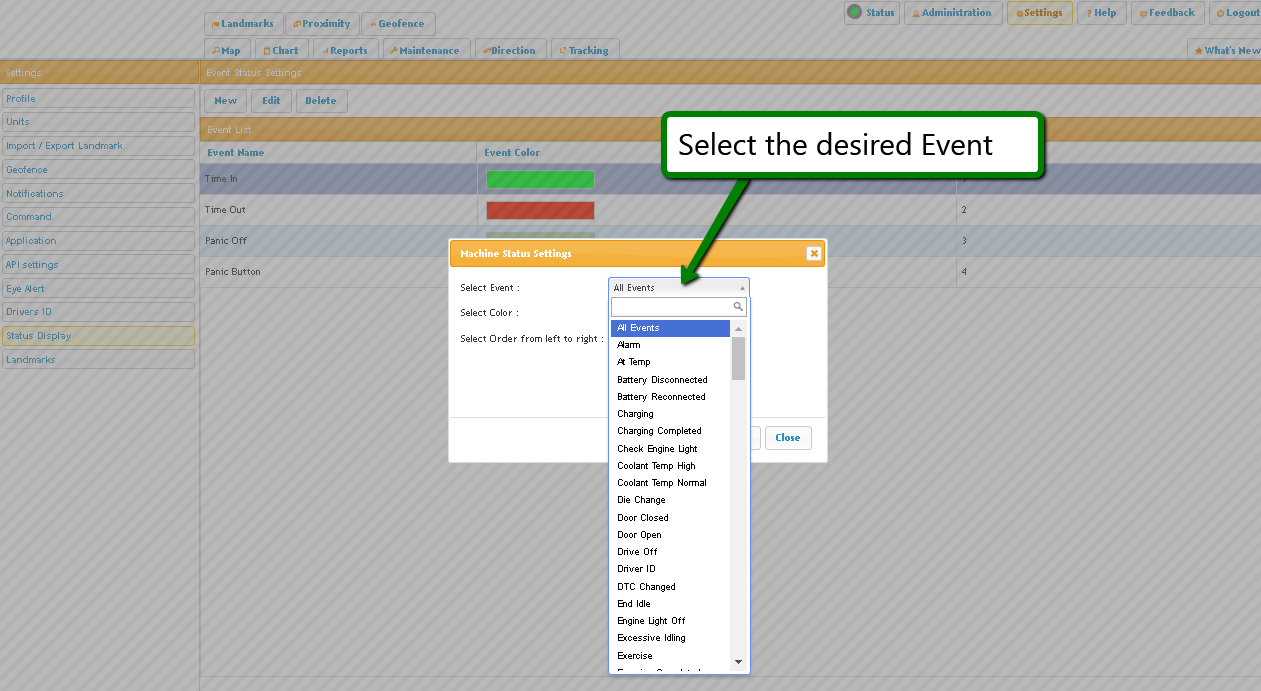Open the Maintenance tab
This screenshot has width=1261, height=691.
pos(425,51)
